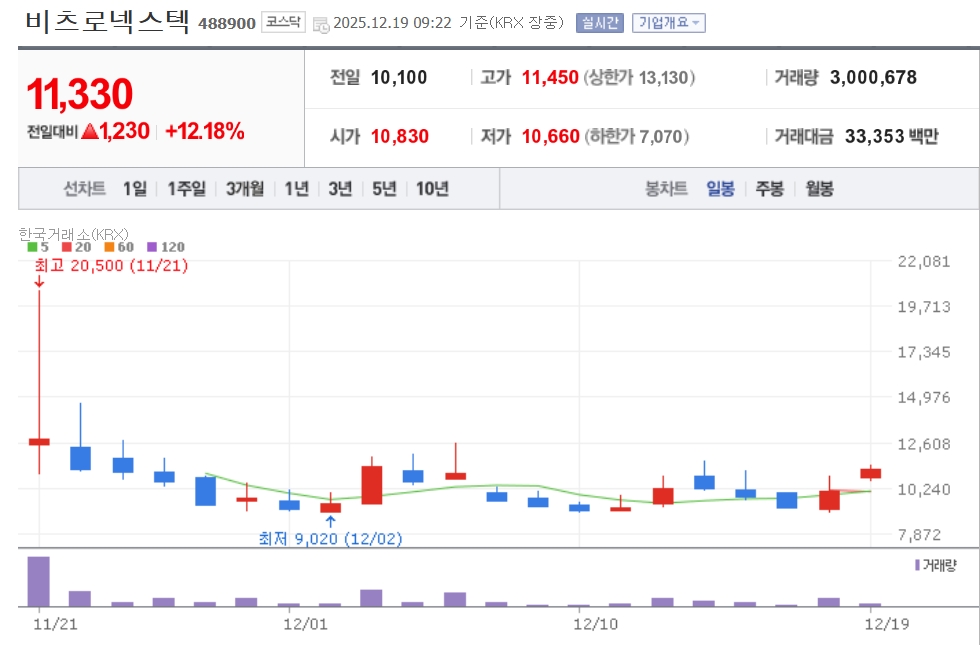
Task: Select the 1일 line chart tab
Action: pyautogui.click(x=134, y=188)
